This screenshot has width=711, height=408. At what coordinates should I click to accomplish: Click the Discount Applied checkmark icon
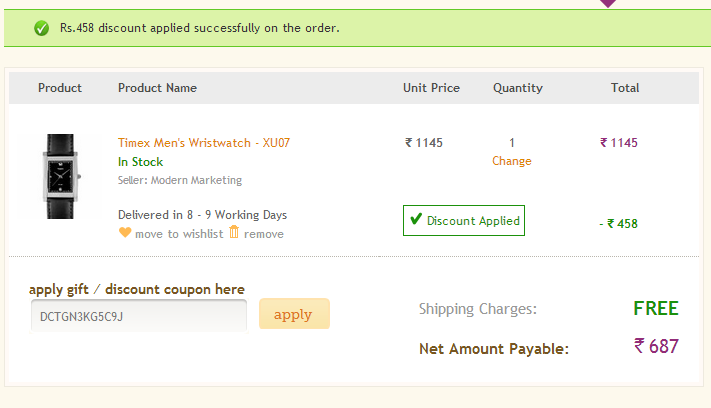[416, 219]
